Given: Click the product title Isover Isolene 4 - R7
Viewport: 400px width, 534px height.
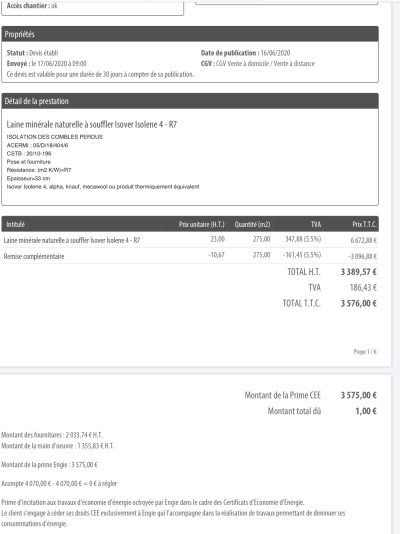Looking at the screenshot, I should 92,124.
